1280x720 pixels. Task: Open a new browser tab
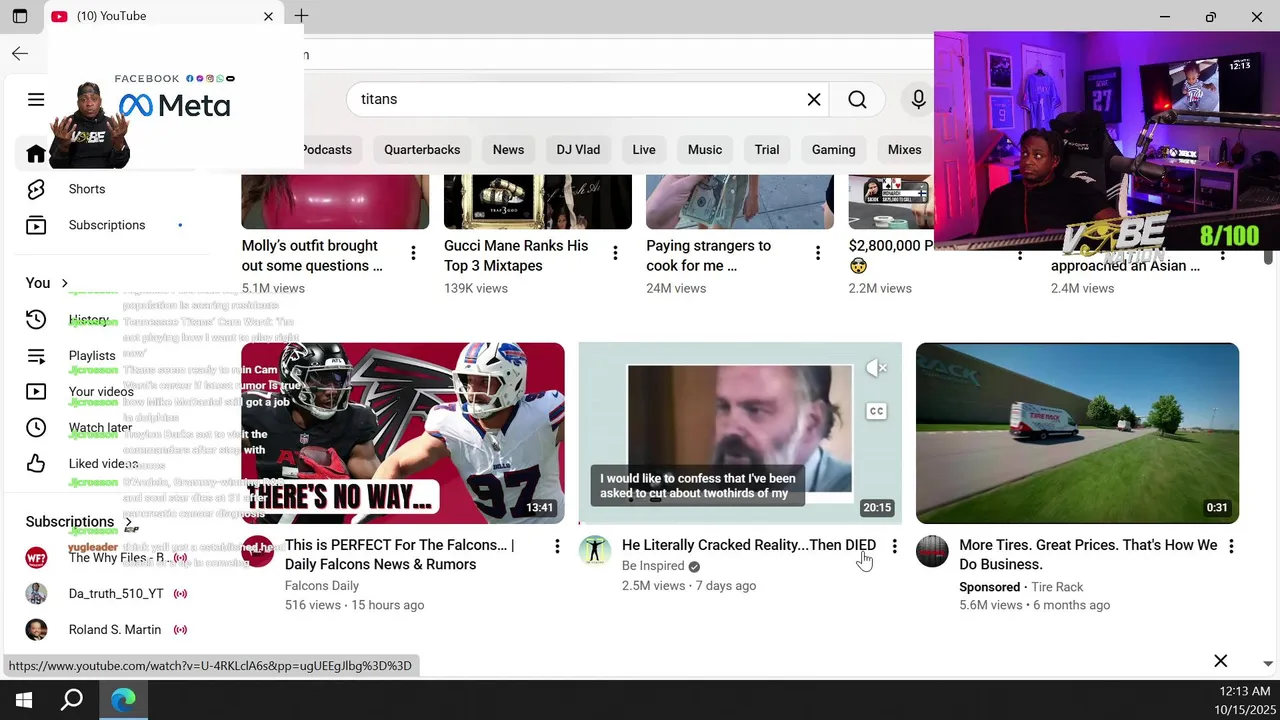301,16
